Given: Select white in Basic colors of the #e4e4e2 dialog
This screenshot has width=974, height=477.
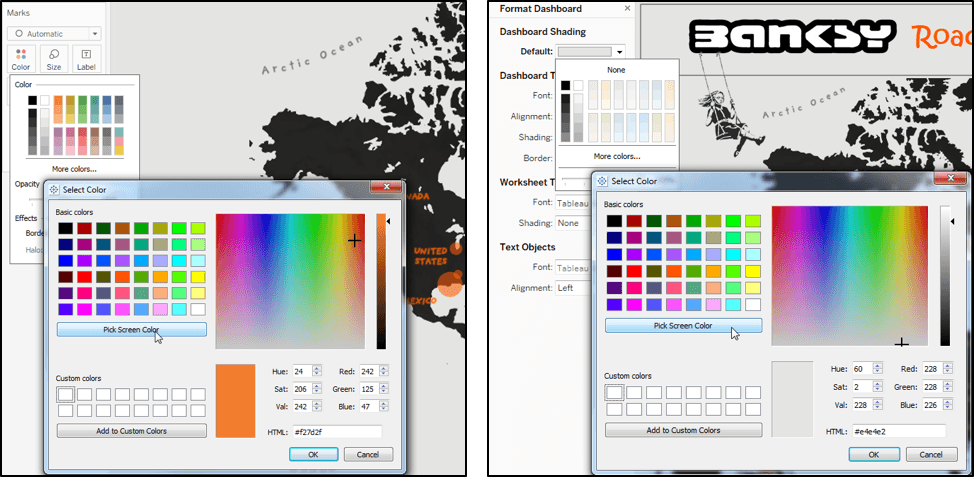Looking at the screenshot, I should pyautogui.click(x=753, y=304).
